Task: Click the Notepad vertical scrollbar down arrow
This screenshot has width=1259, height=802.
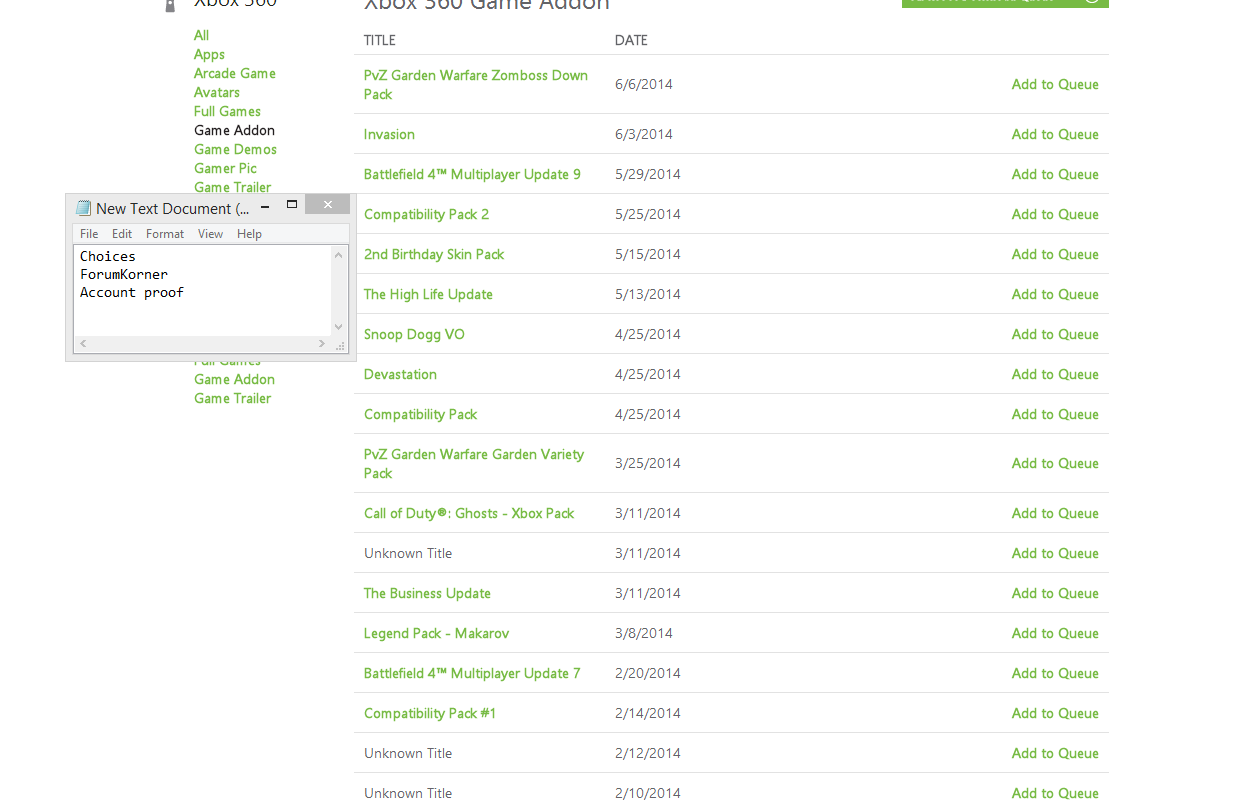Action: 338,327
